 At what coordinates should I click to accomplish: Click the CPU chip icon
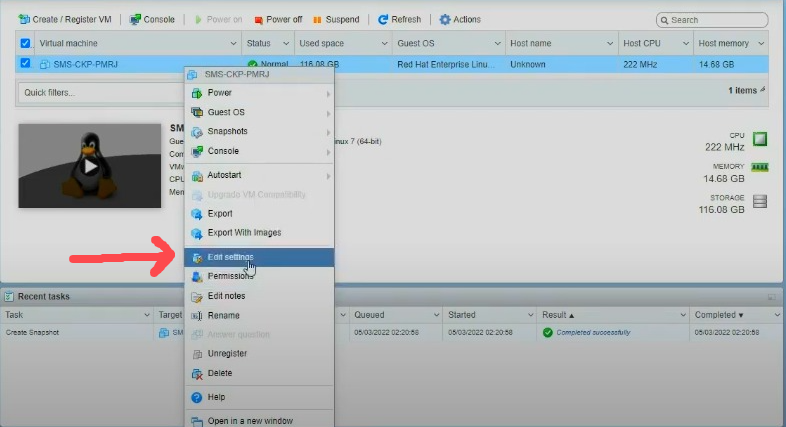coord(760,139)
